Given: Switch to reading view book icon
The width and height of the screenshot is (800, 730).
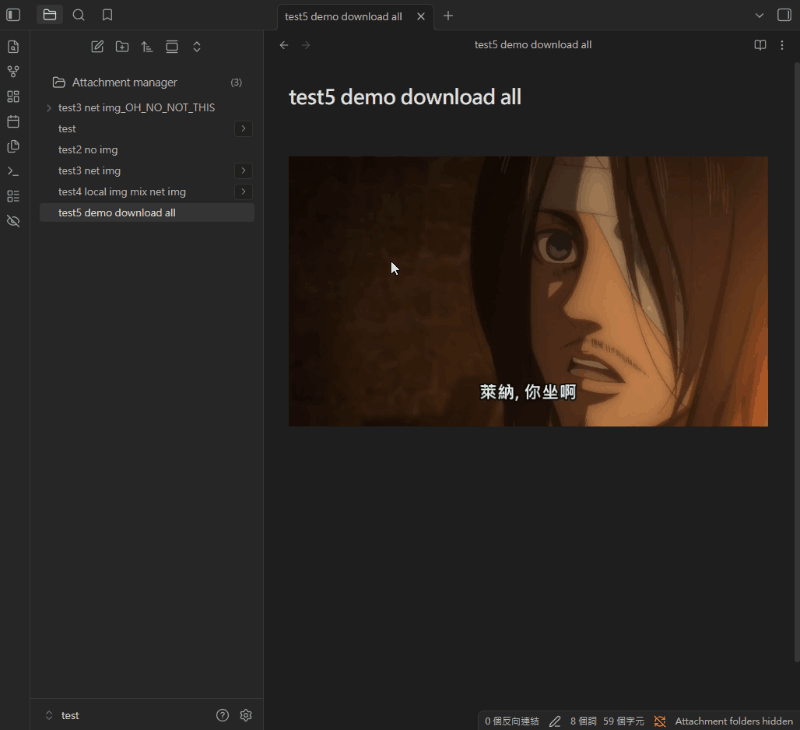Looking at the screenshot, I should point(760,45).
